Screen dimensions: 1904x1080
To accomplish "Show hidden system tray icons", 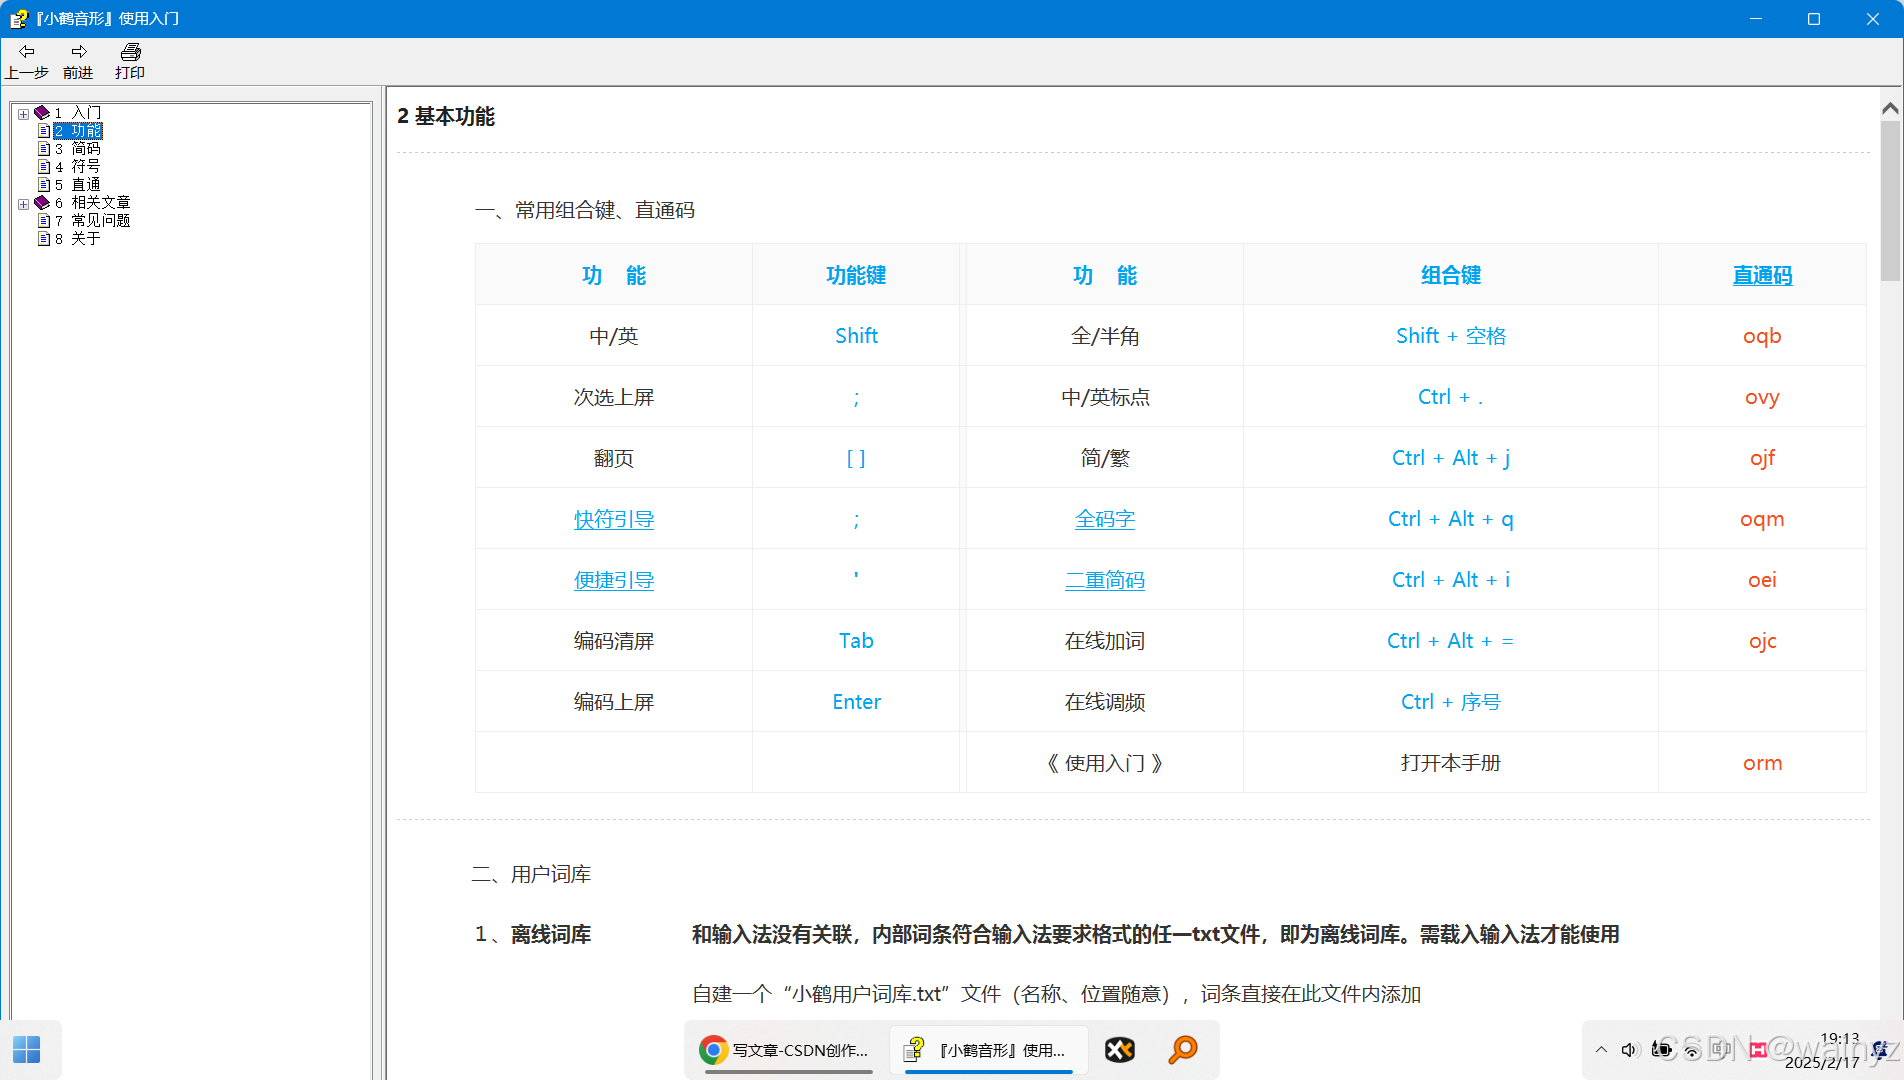I will (1601, 1050).
